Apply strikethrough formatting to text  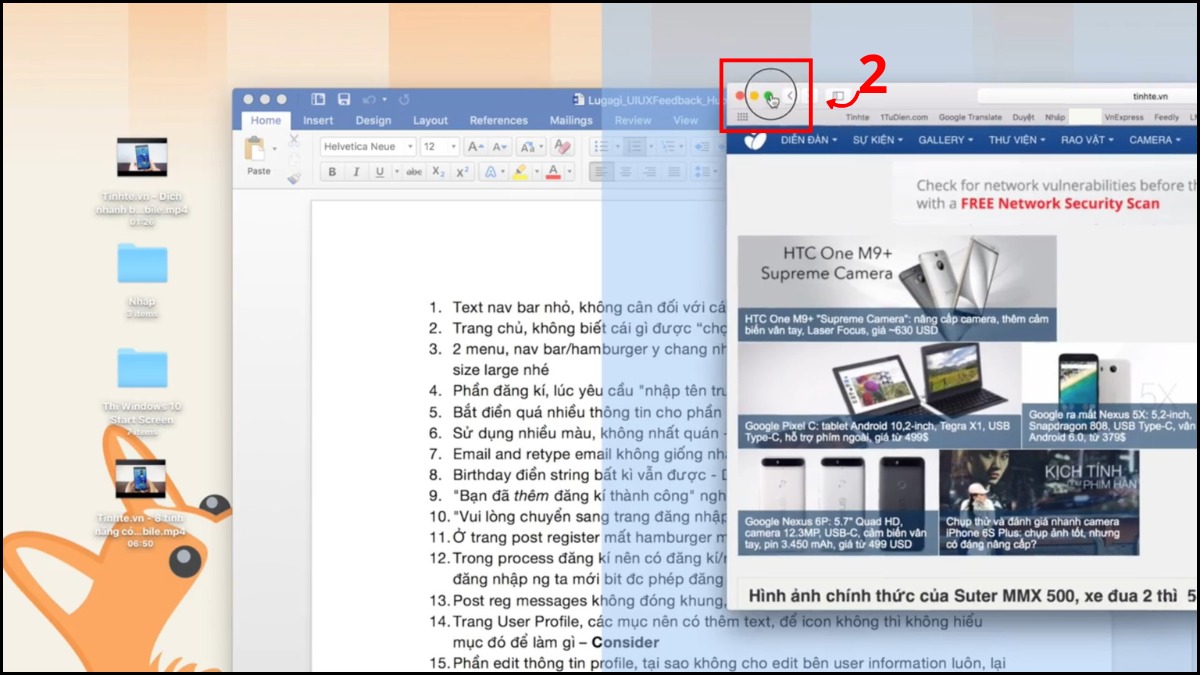(412, 171)
